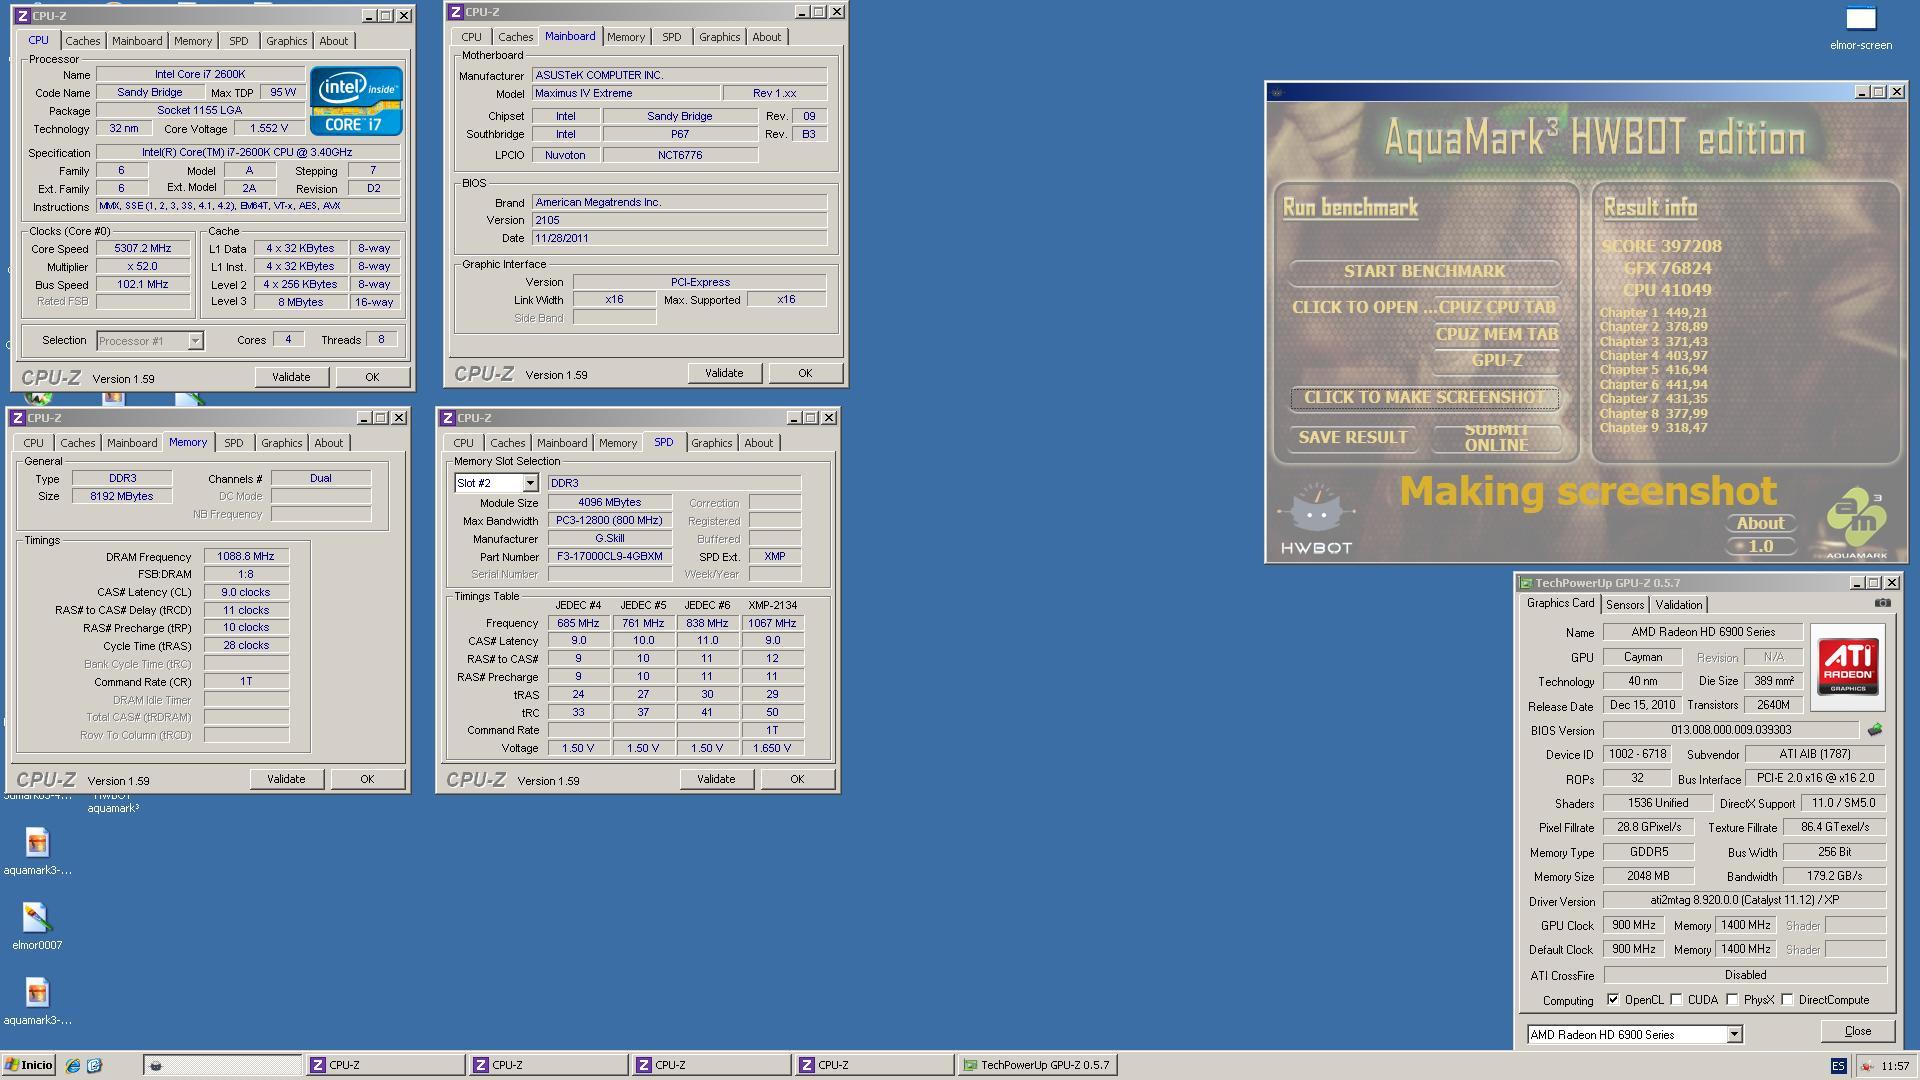Click the Intel Core i7 2600K name field
The image size is (1920, 1080).
200,74
